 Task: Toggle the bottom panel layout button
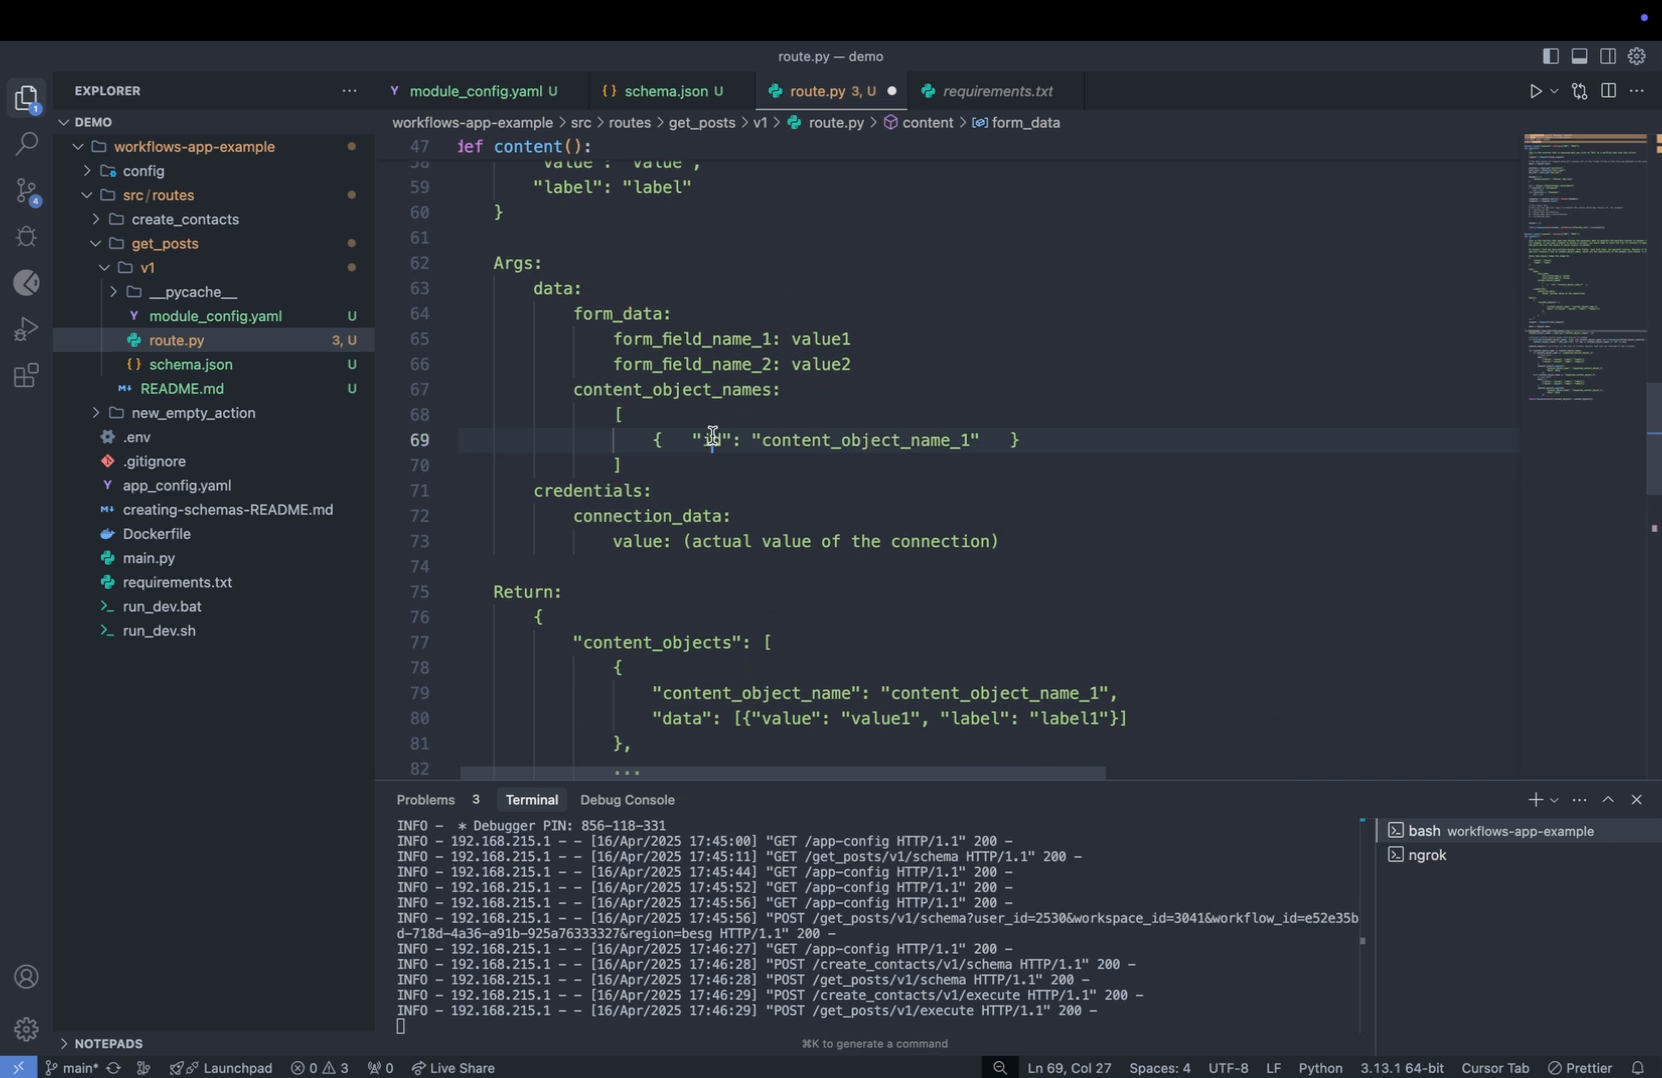[1580, 57]
